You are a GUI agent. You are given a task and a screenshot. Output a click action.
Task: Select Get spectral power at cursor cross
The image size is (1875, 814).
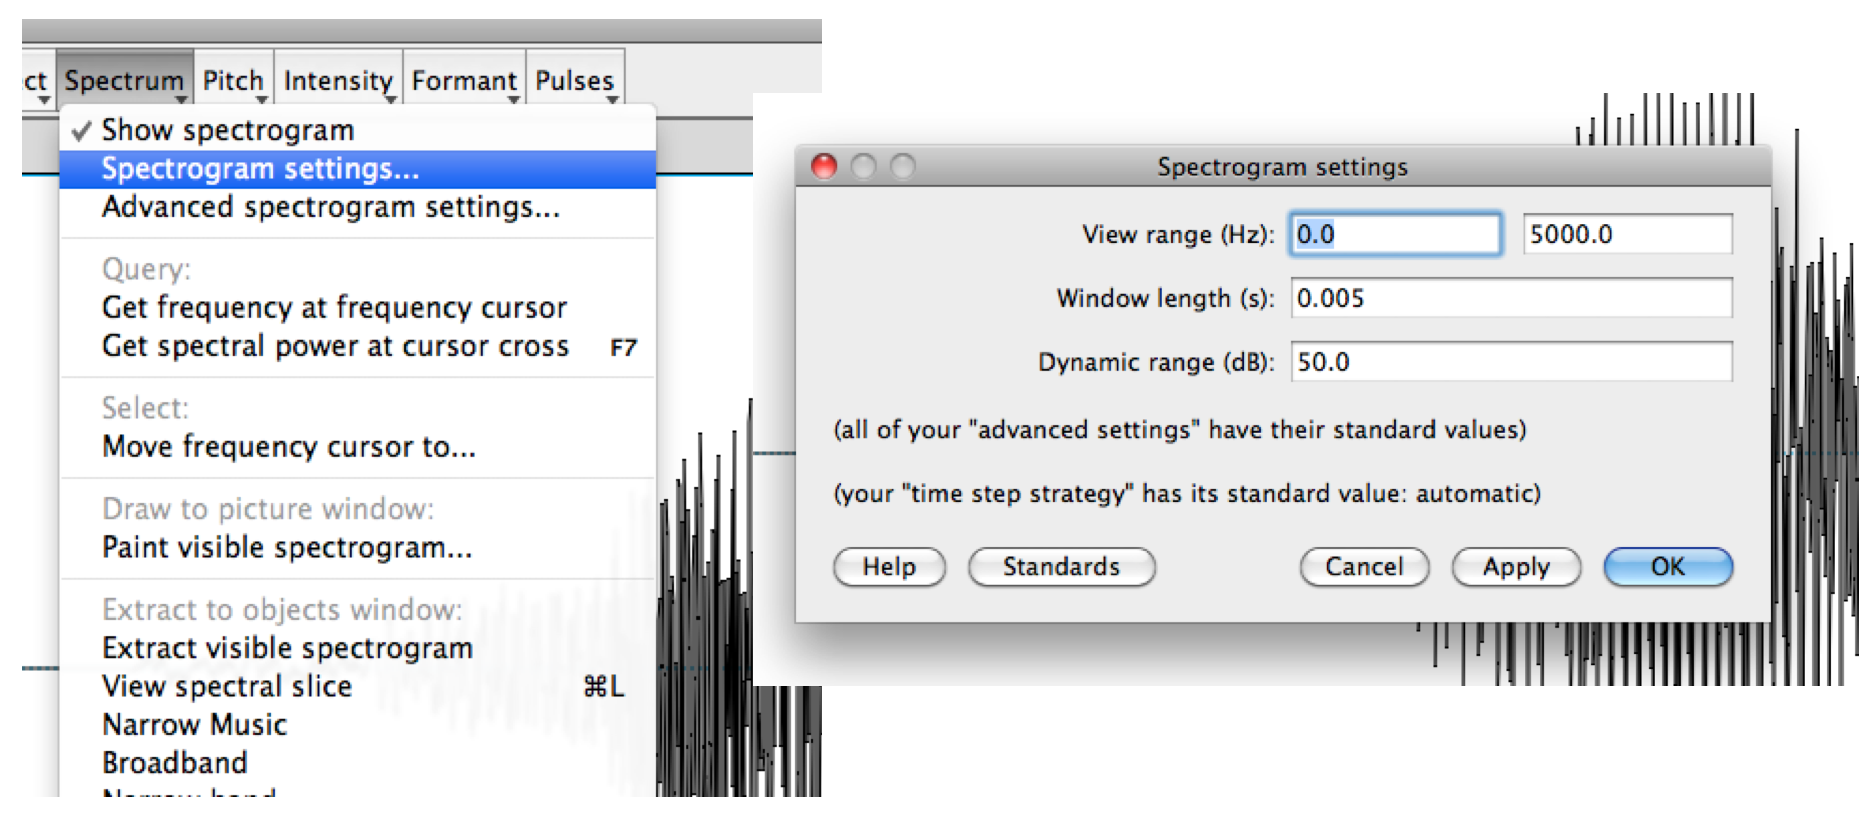[x=357, y=346]
